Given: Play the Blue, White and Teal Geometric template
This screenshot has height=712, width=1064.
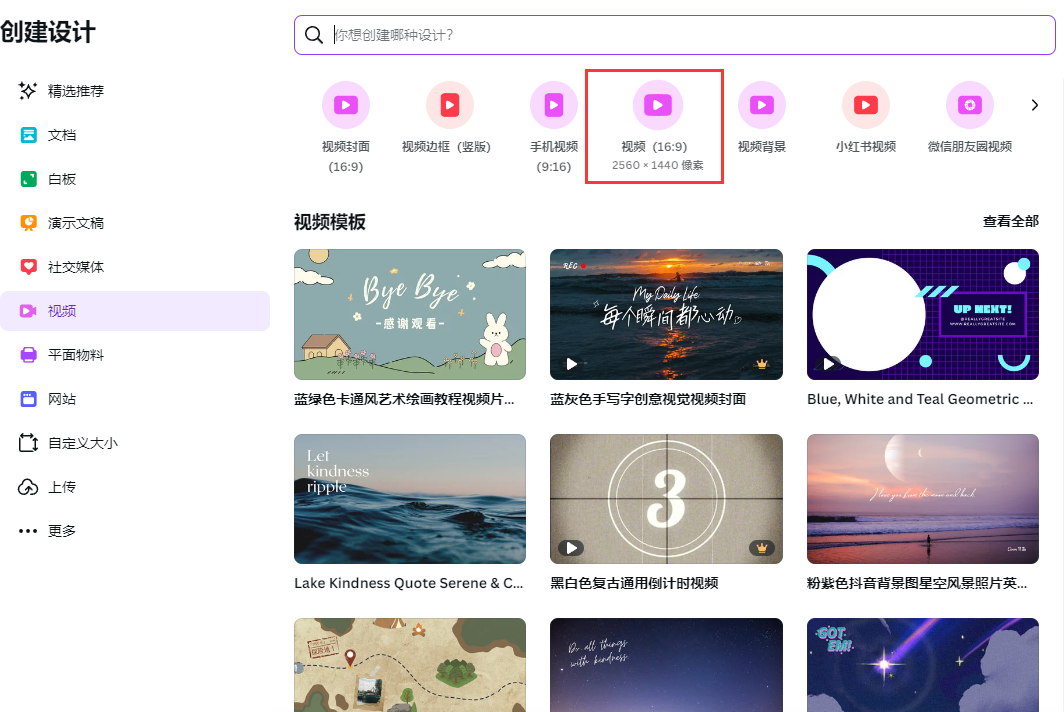Looking at the screenshot, I should tap(829, 364).
